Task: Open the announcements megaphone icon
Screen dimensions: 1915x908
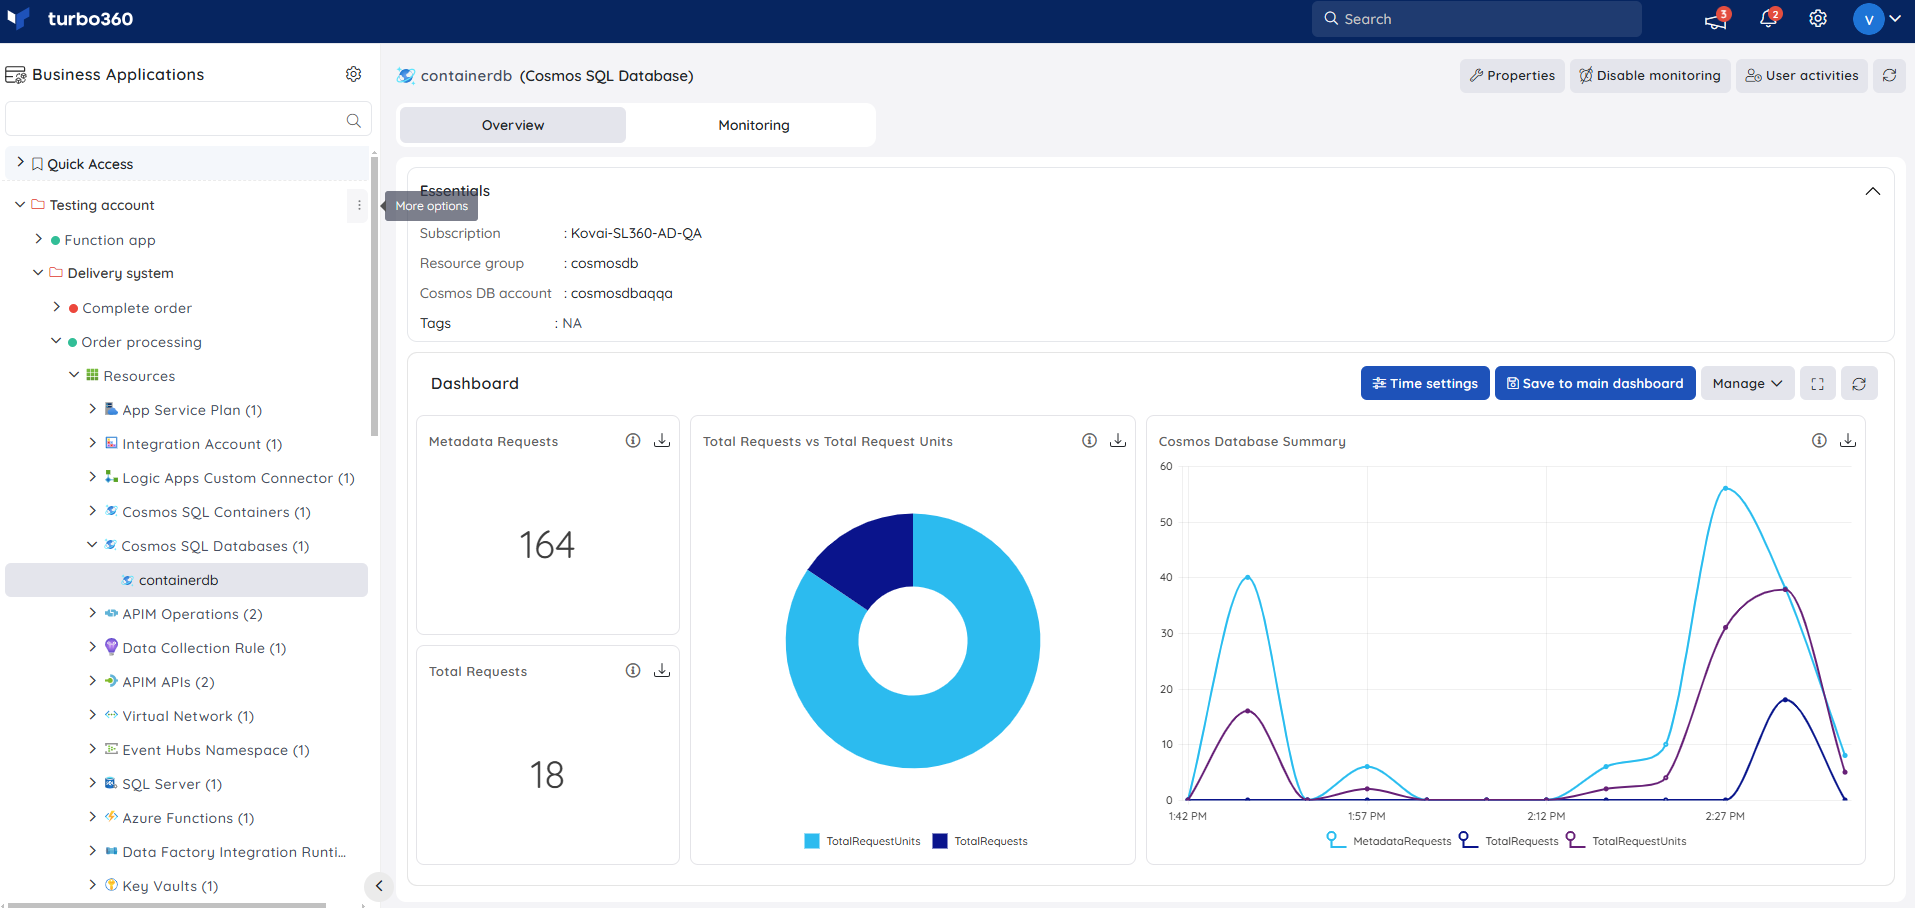Action: tap(1716, 19)
